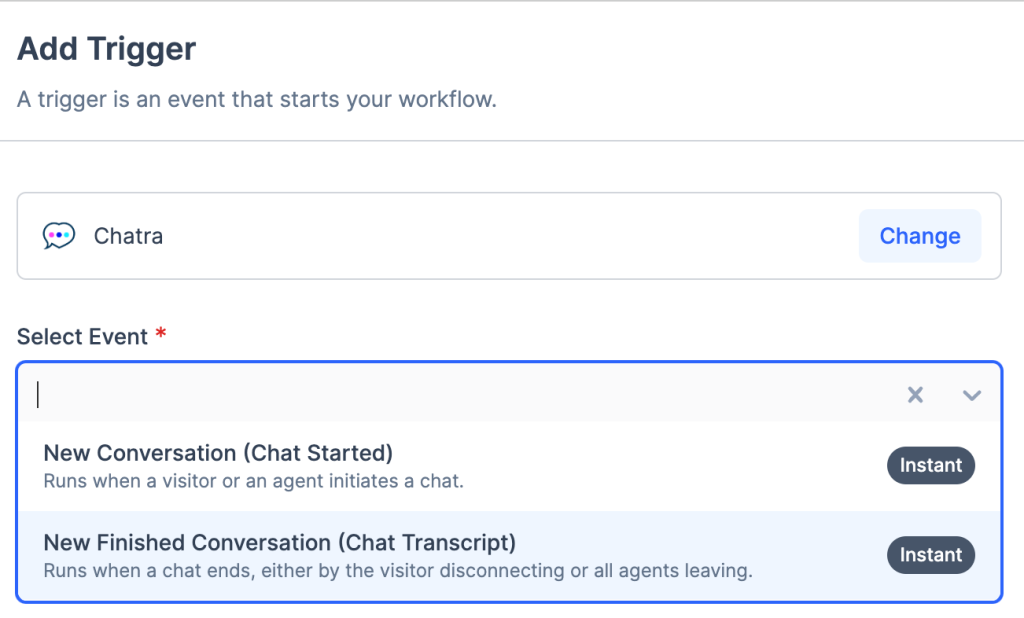Click empty area of the Chatra app selector box

(x=500, y=236)
